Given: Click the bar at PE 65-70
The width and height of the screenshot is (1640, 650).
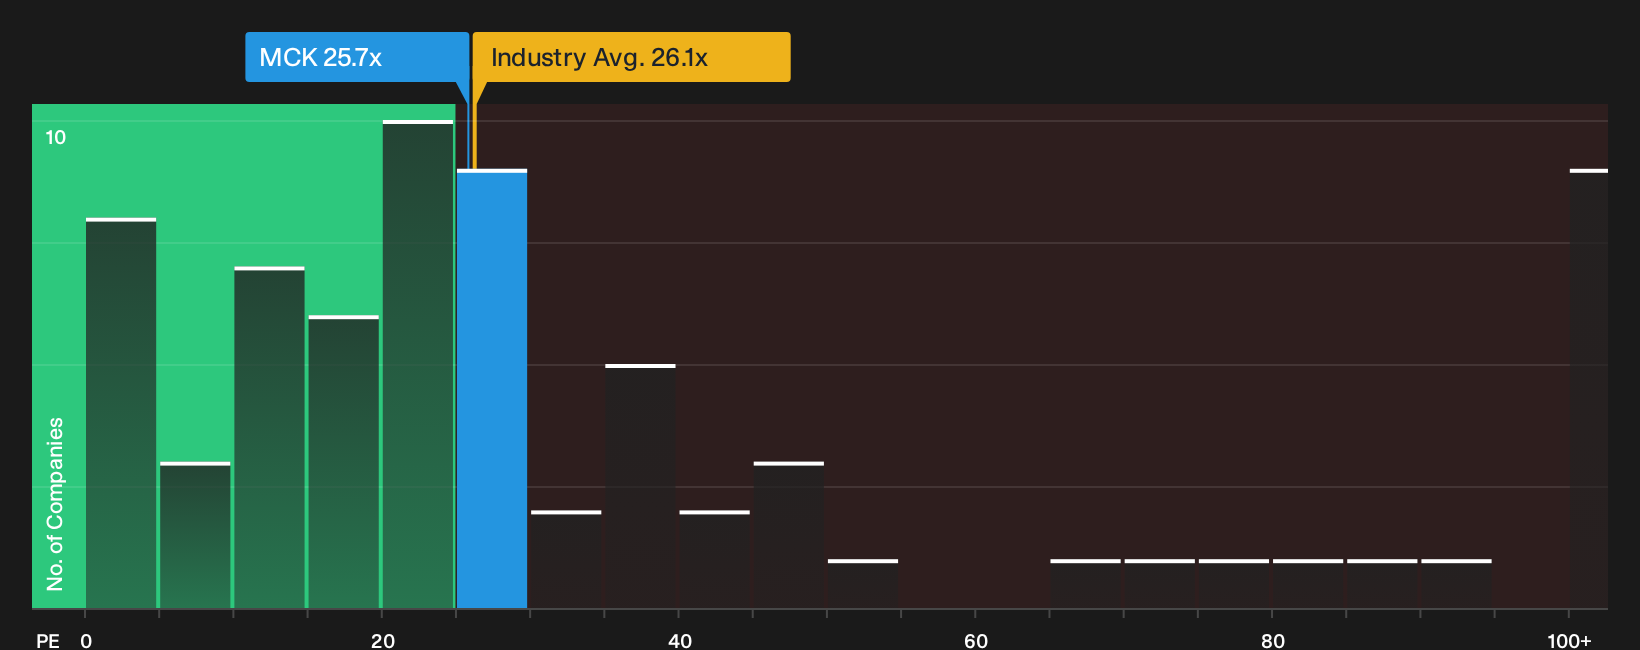Looking at the screenshot, I should [x=1086, y=584].
